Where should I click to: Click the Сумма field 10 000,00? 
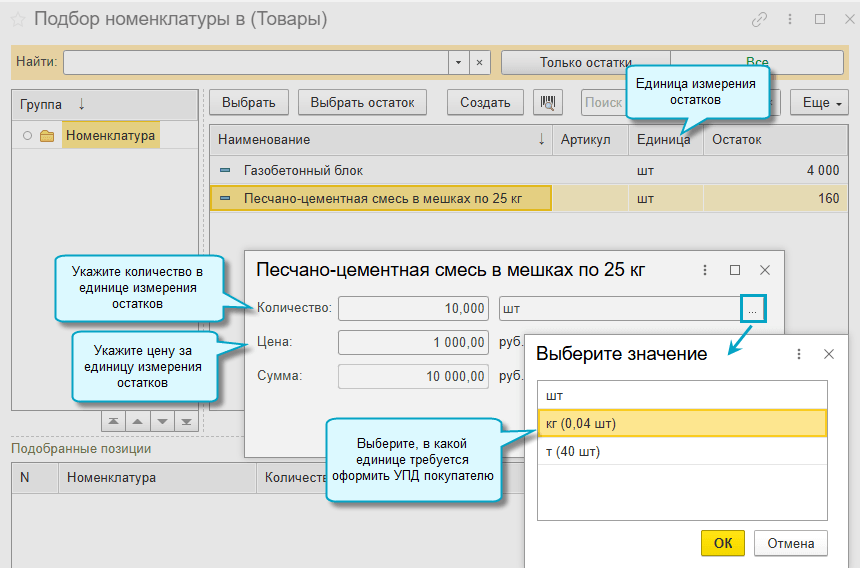414,377
